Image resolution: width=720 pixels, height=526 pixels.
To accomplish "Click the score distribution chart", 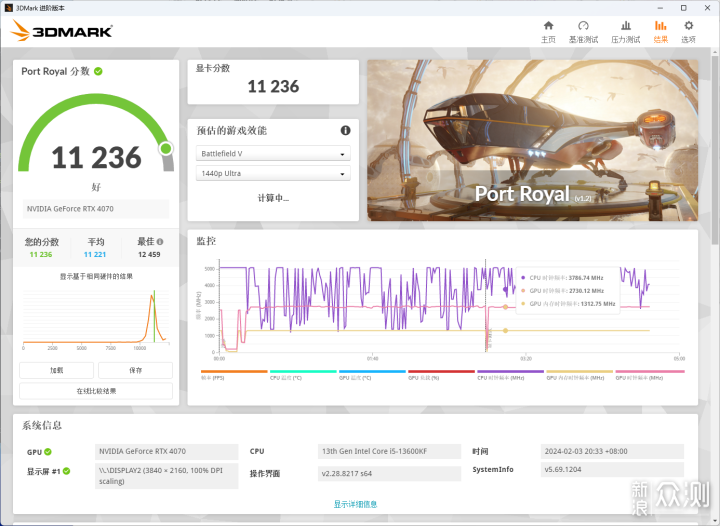I will [96, 319].
